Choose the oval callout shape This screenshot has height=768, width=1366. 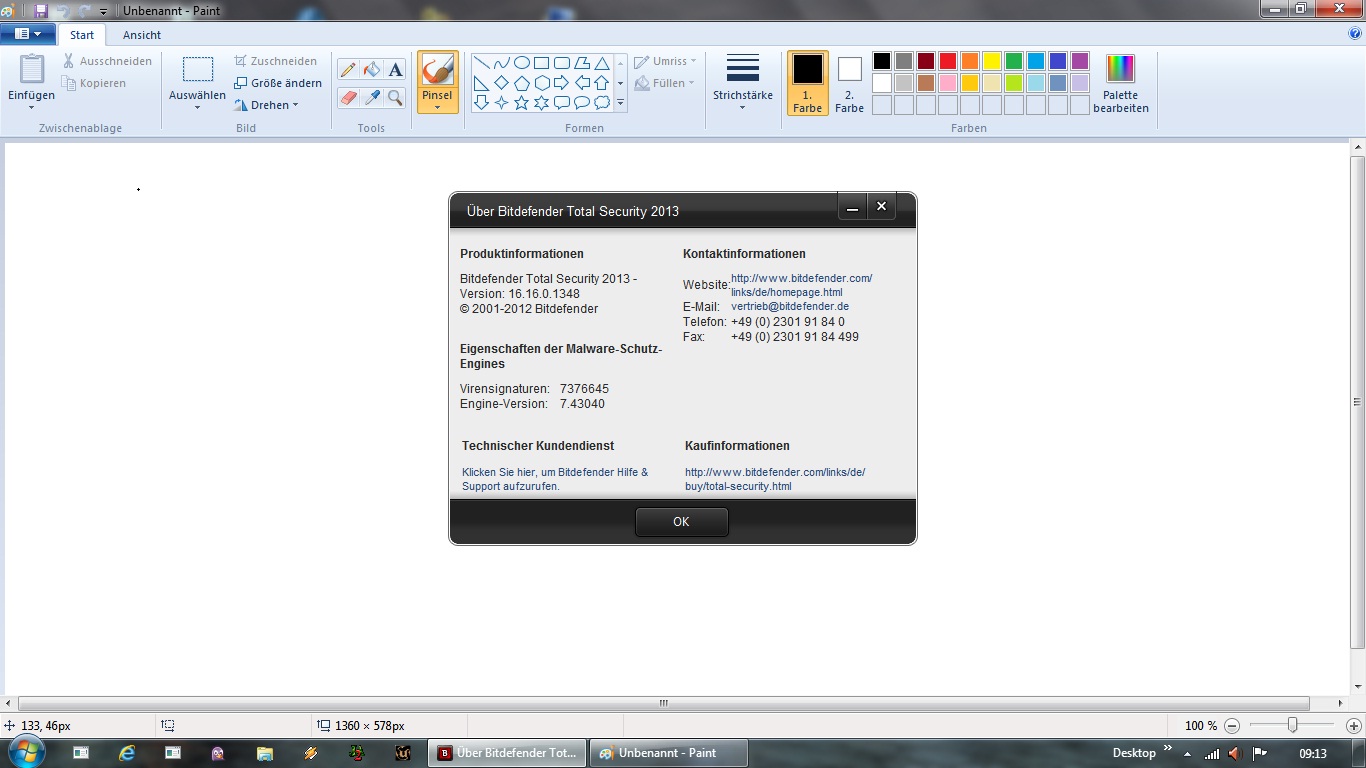coord(581,102)
